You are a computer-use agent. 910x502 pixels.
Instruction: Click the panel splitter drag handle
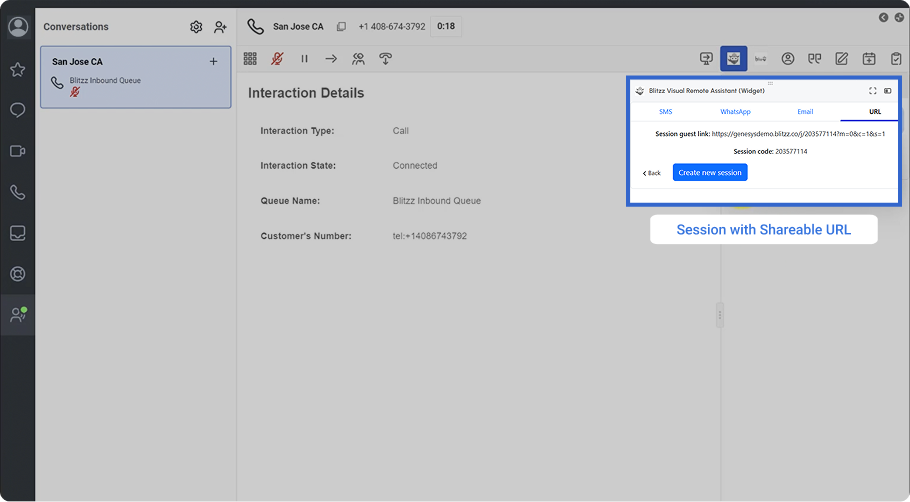(720, 315)
